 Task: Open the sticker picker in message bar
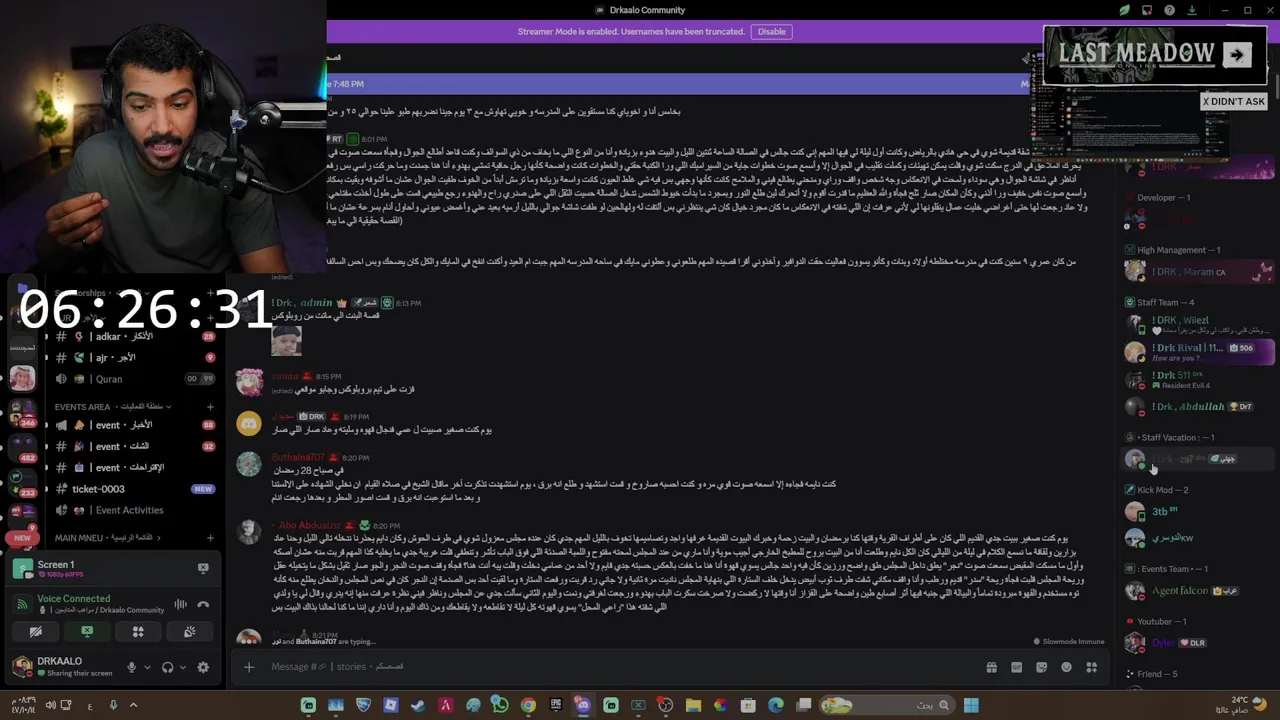tap(1041, 667)
